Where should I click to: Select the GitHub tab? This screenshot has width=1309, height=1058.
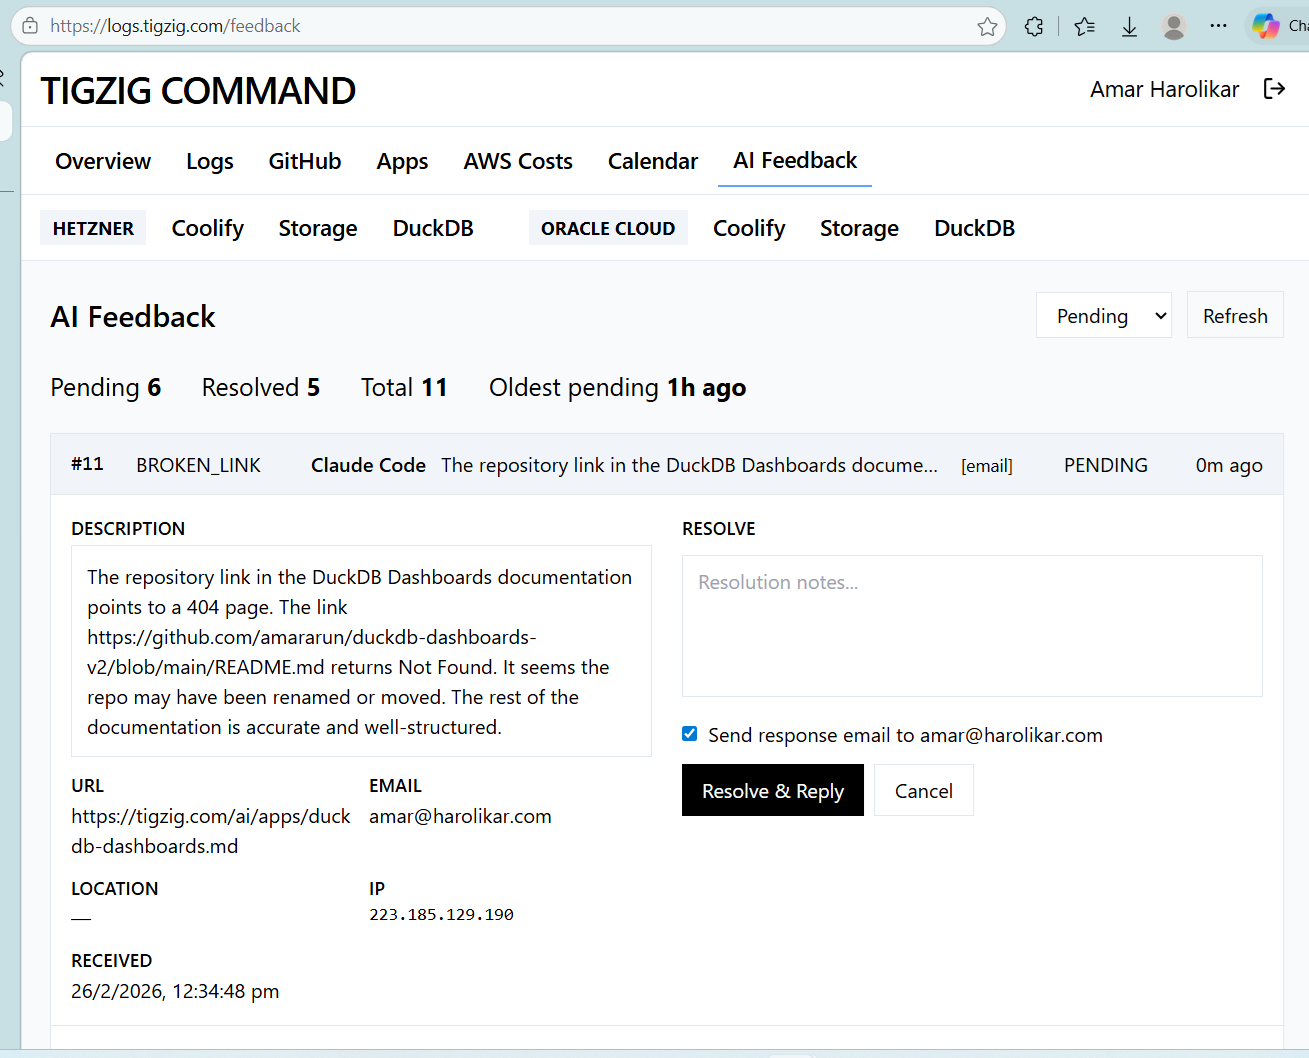point(305,161)
